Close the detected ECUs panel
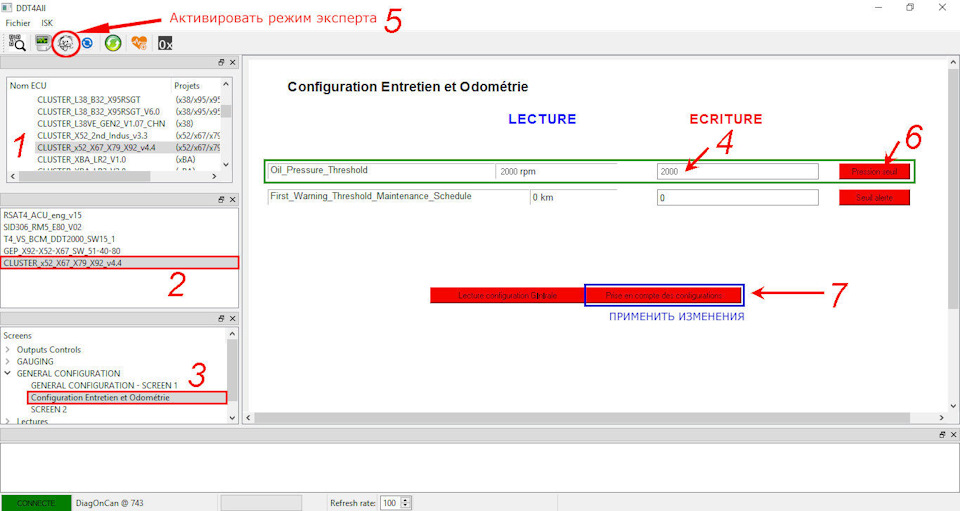960x511 pixels. coord(233,200)
